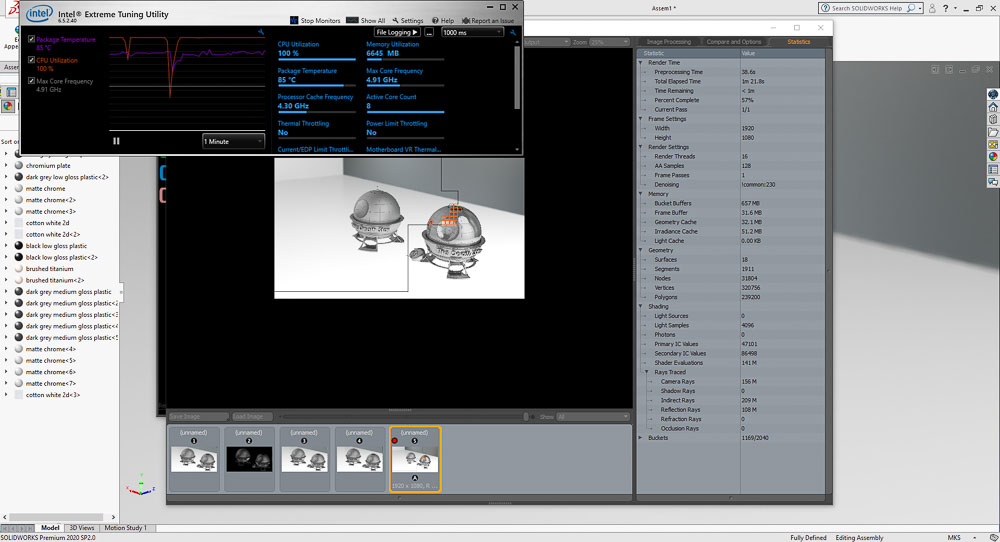1000x542 pixels.
Task: Click Stop Monitors in Intel XTU
Action: click(x=315, y=20)
